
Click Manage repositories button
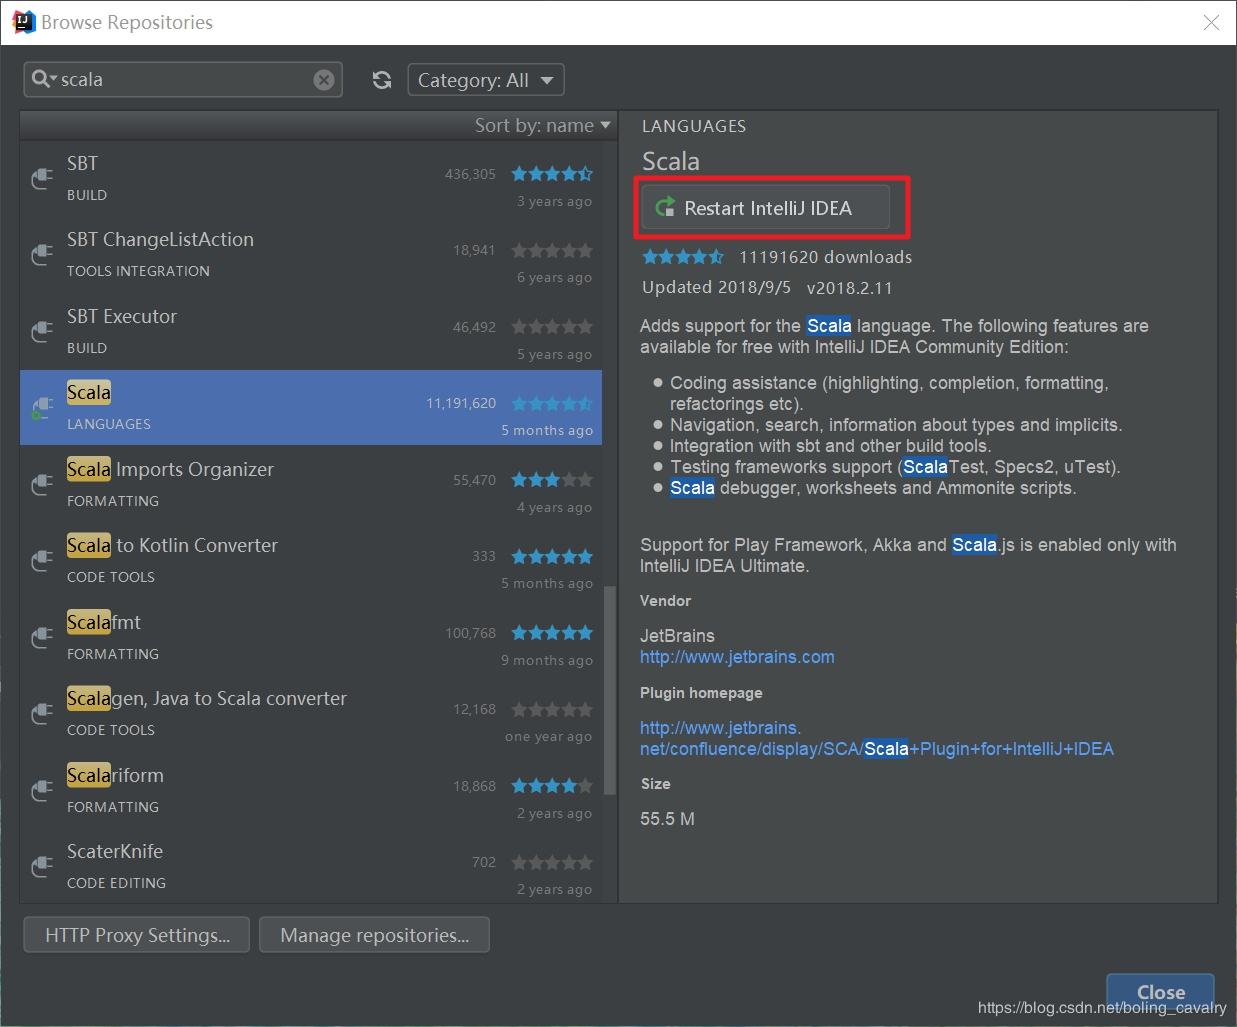coord(374,935)
